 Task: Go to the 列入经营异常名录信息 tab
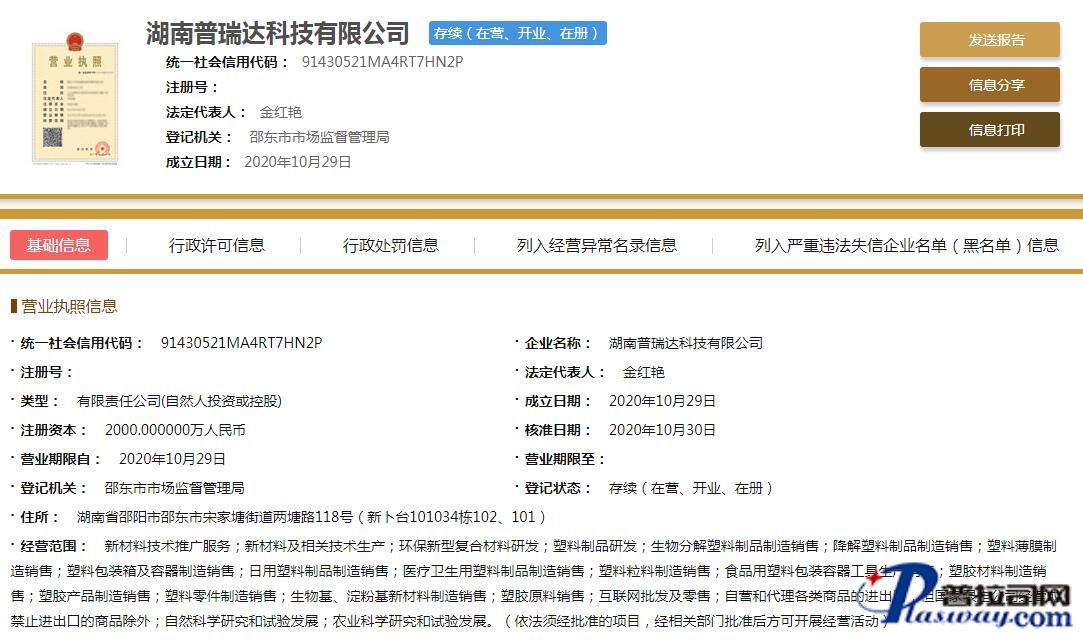tap(596, 245)
